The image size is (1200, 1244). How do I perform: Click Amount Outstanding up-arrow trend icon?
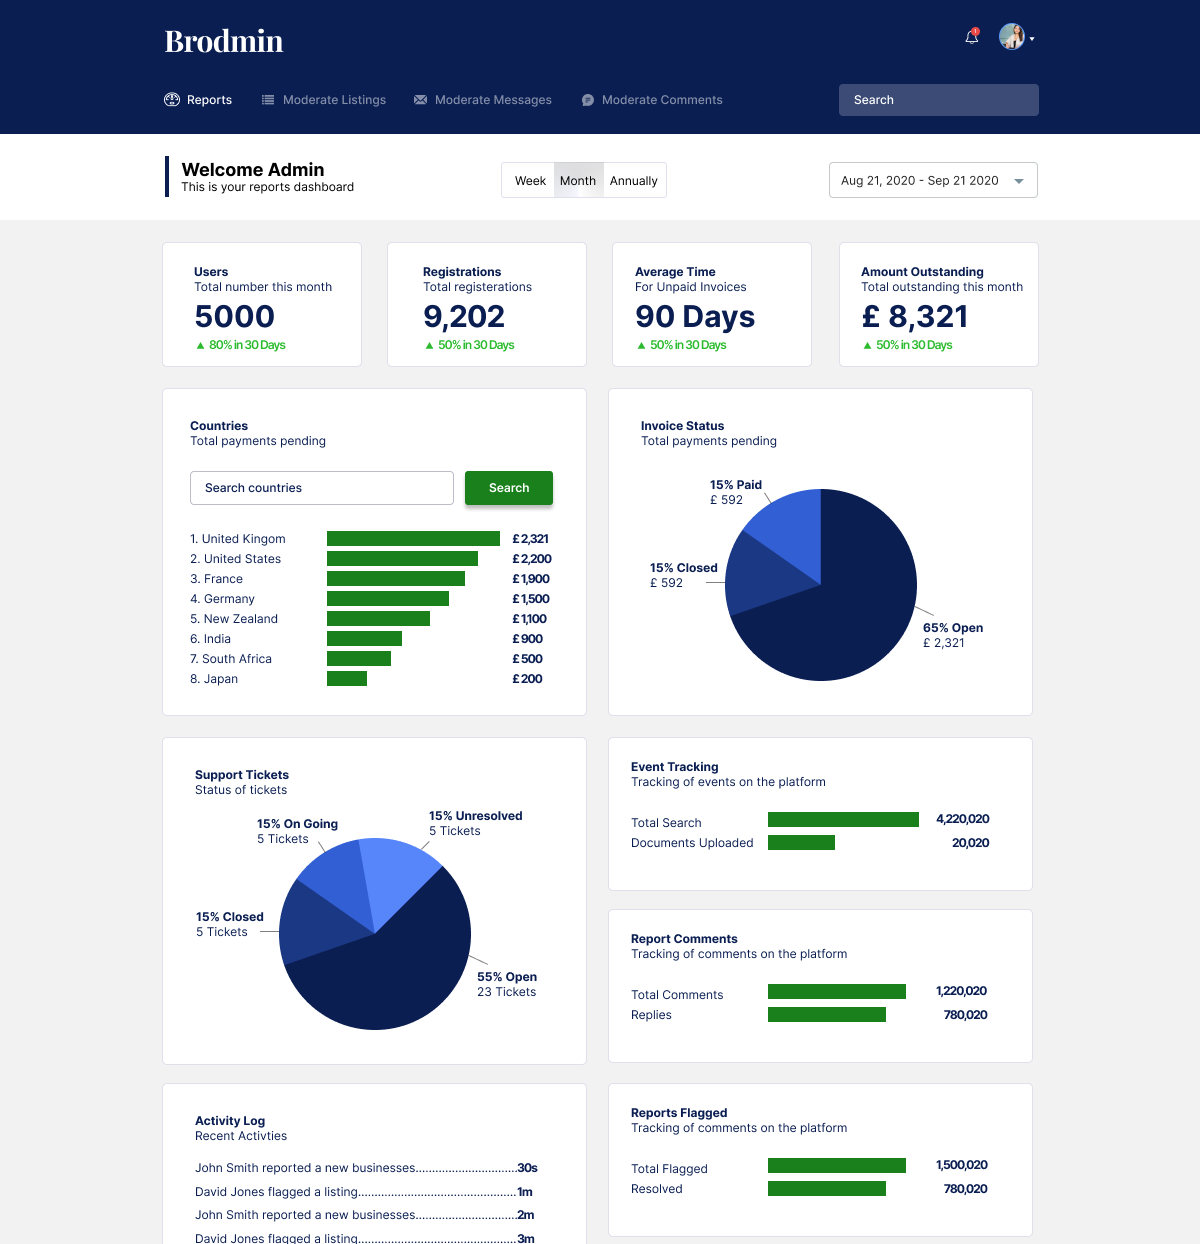point(867,345)
